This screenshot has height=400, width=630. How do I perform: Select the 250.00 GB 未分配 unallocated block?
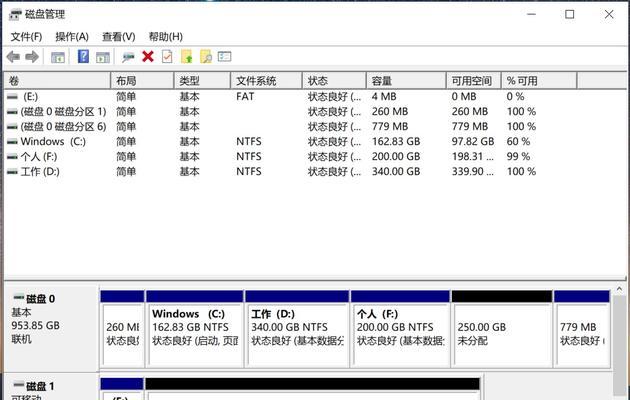point(502,329)
